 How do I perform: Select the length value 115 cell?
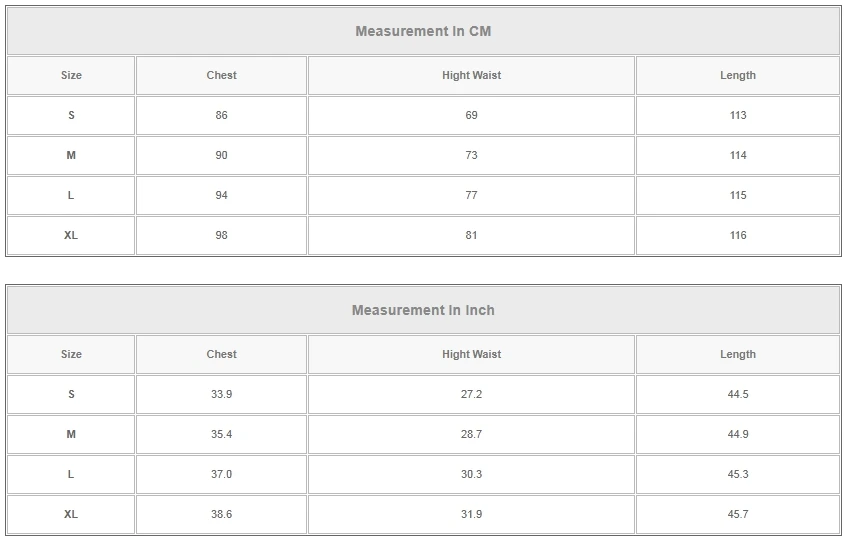click(737, 195)
